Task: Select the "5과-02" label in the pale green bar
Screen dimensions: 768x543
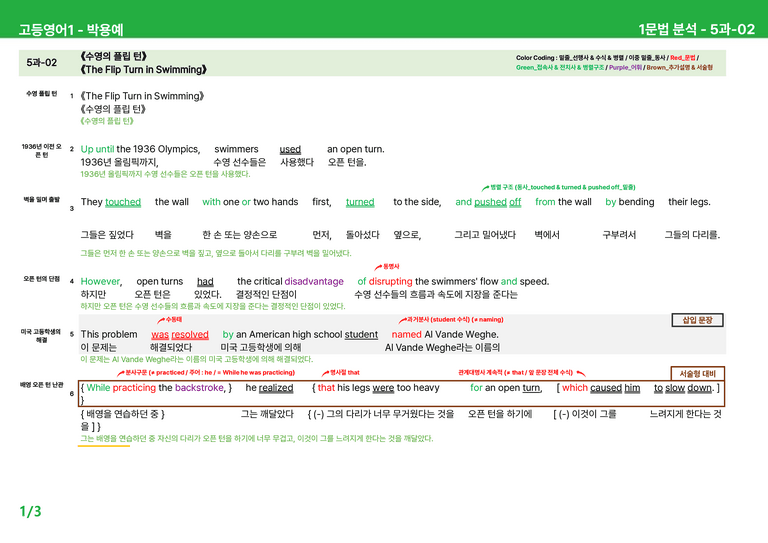Action: point(42,63)
